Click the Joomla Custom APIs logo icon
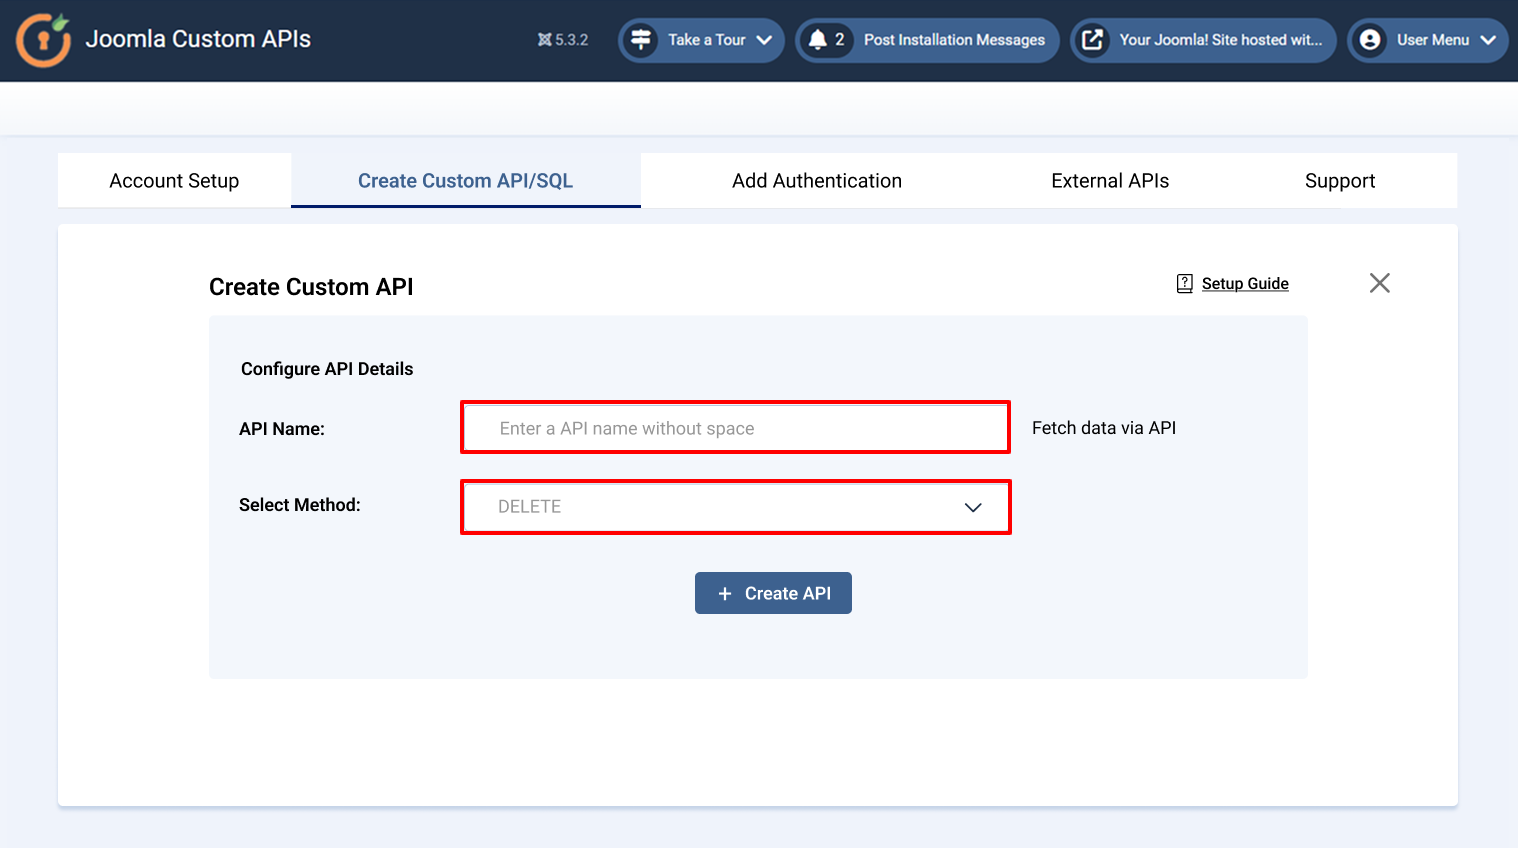Image resolution: width=1518 pixels, height=848 pixels. click(43, 40)
